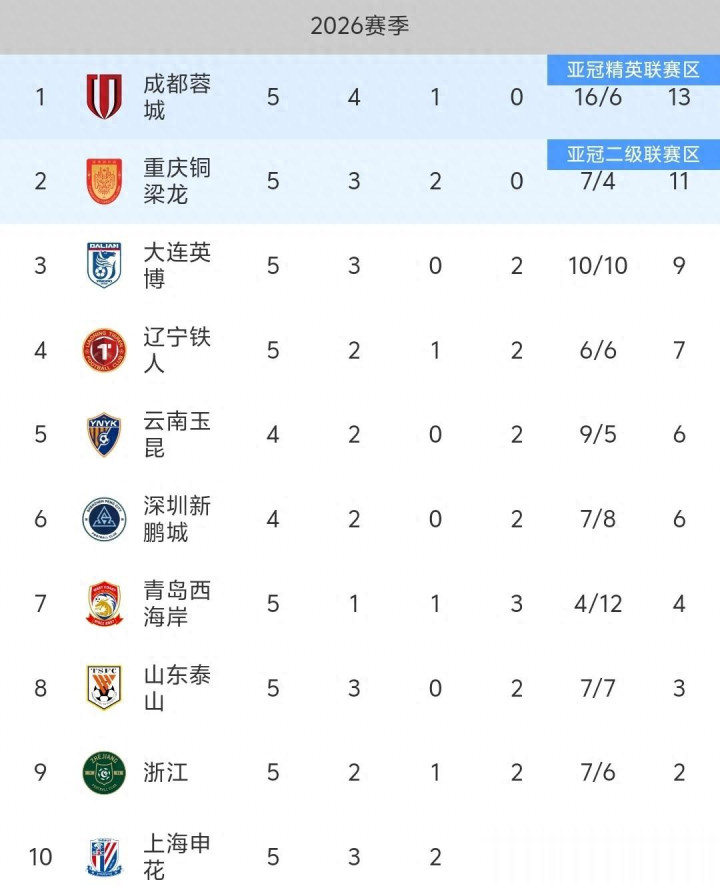The height and width of the screenshot is (888, 720).
Task: Select the Dalian Yingbo club badge
Action: (x=104, y=266)
